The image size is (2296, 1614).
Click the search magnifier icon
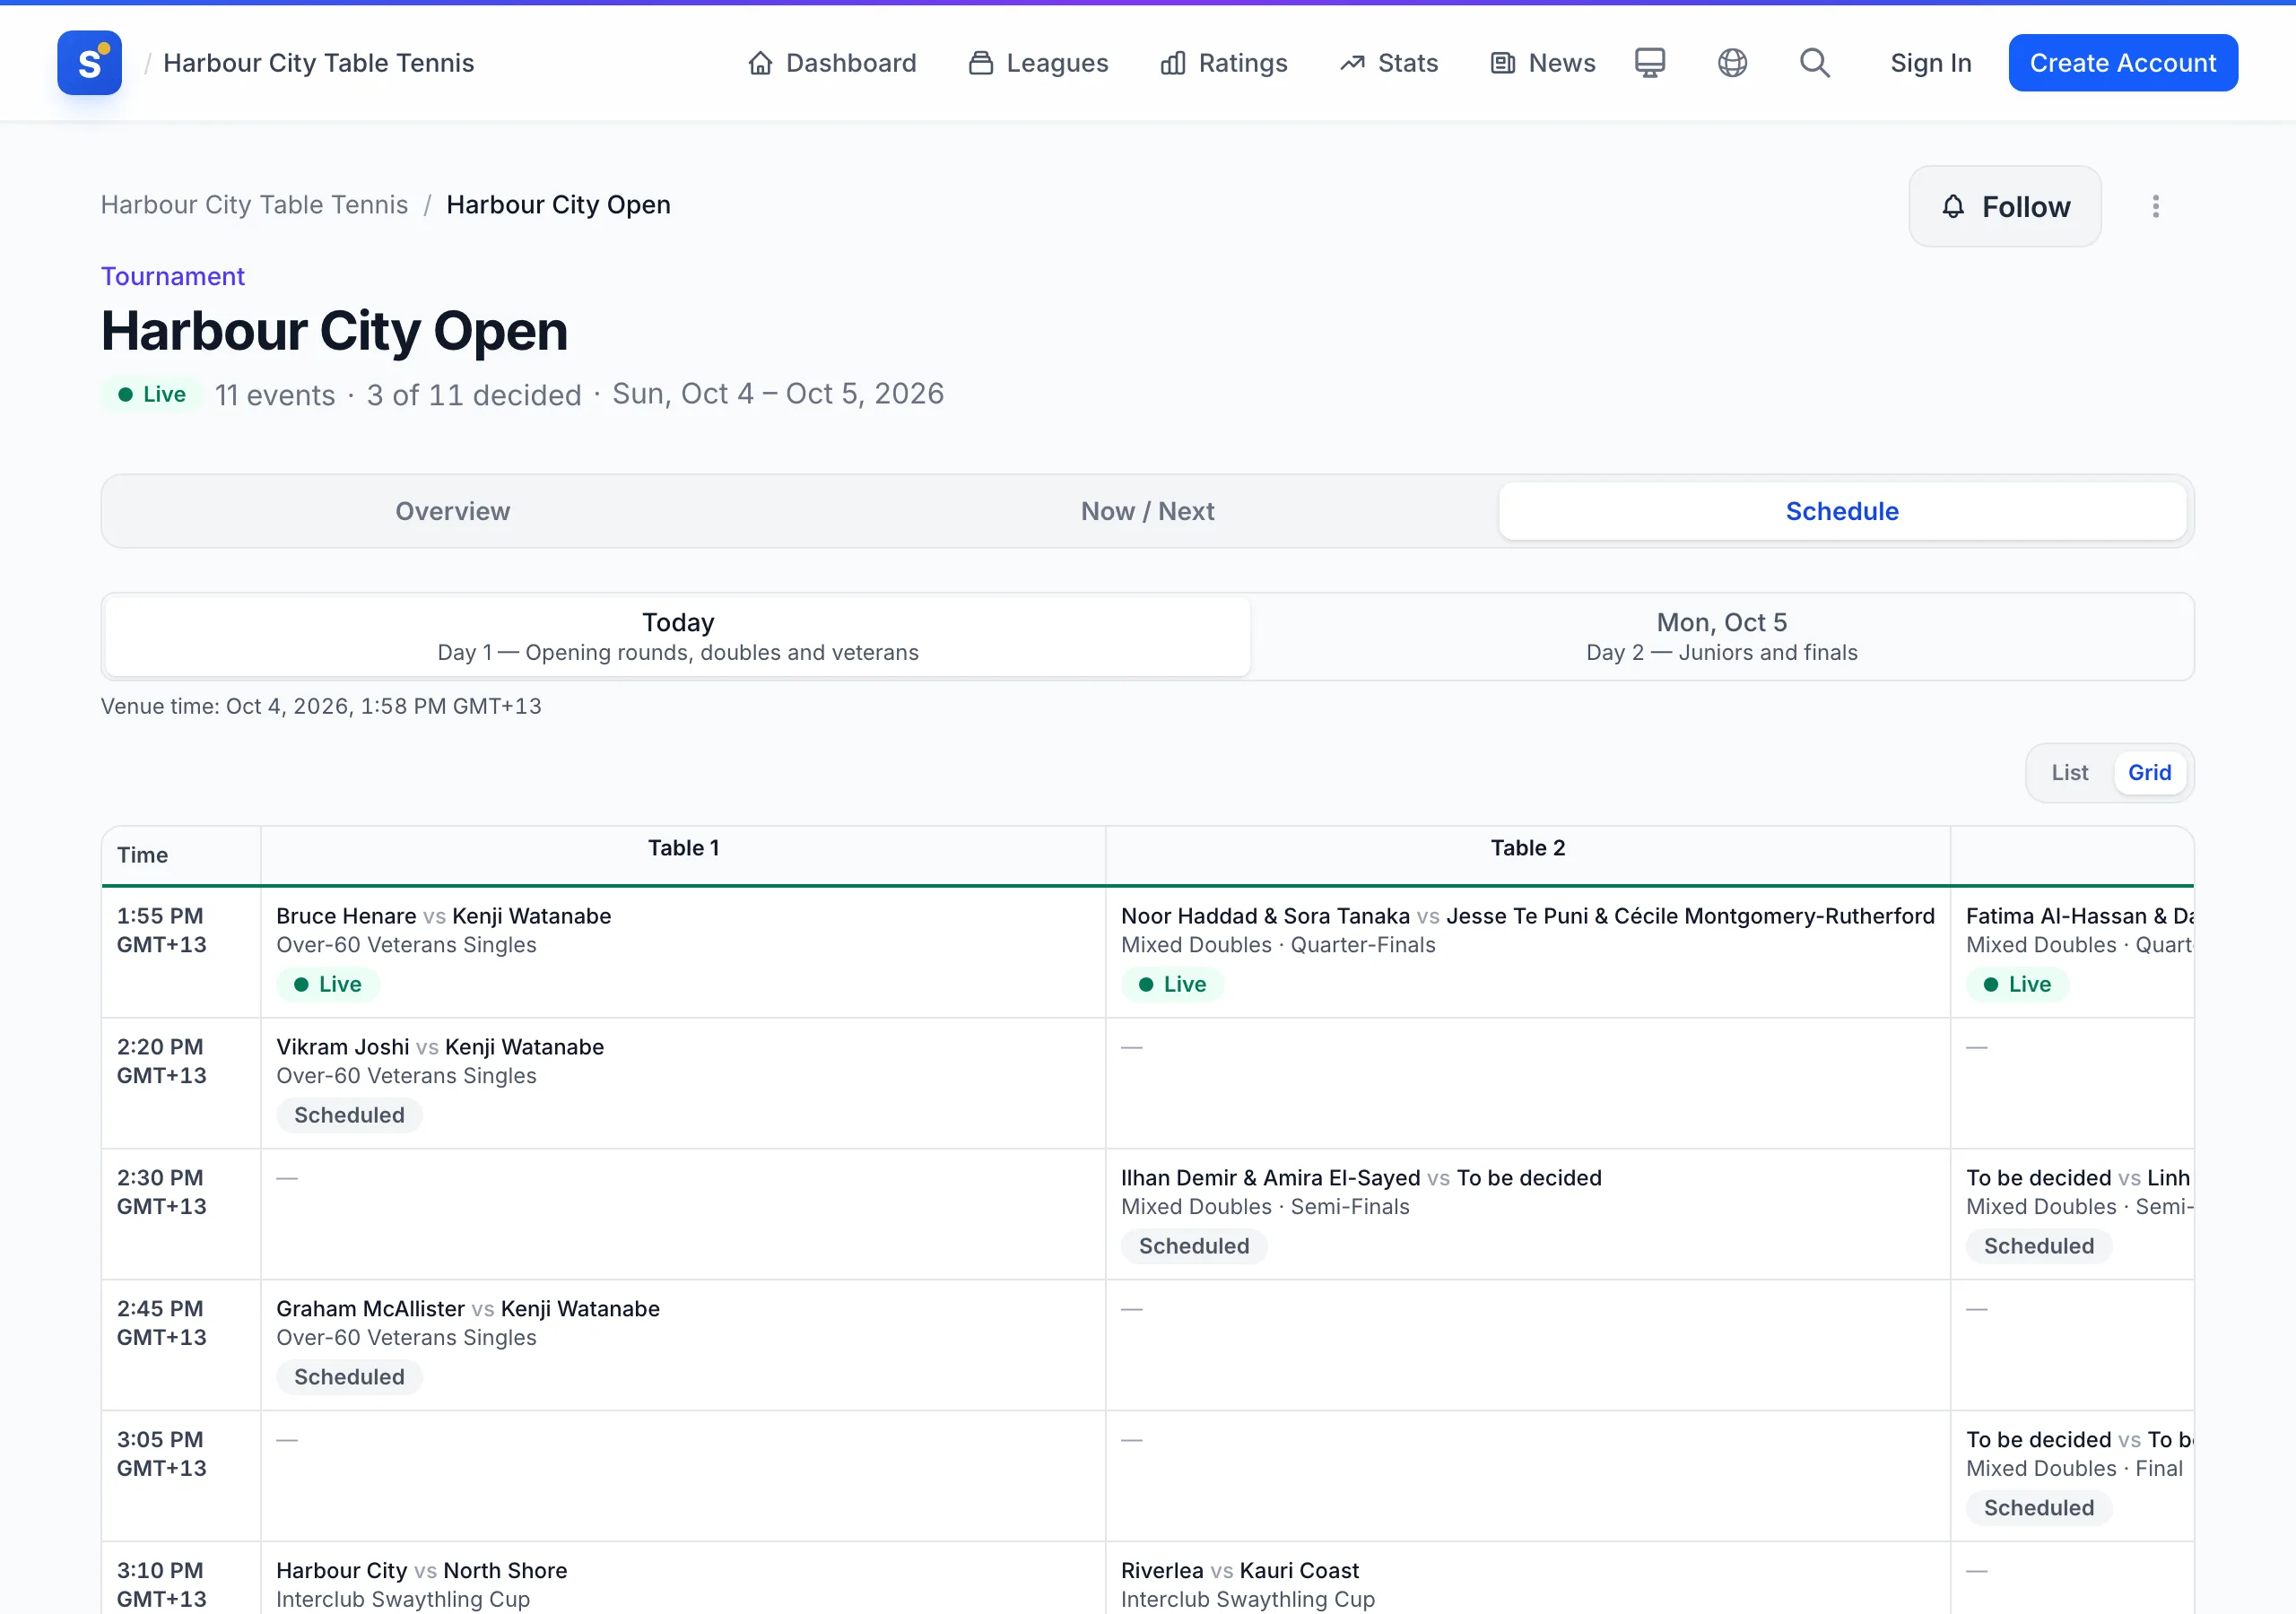(1814, 63)
